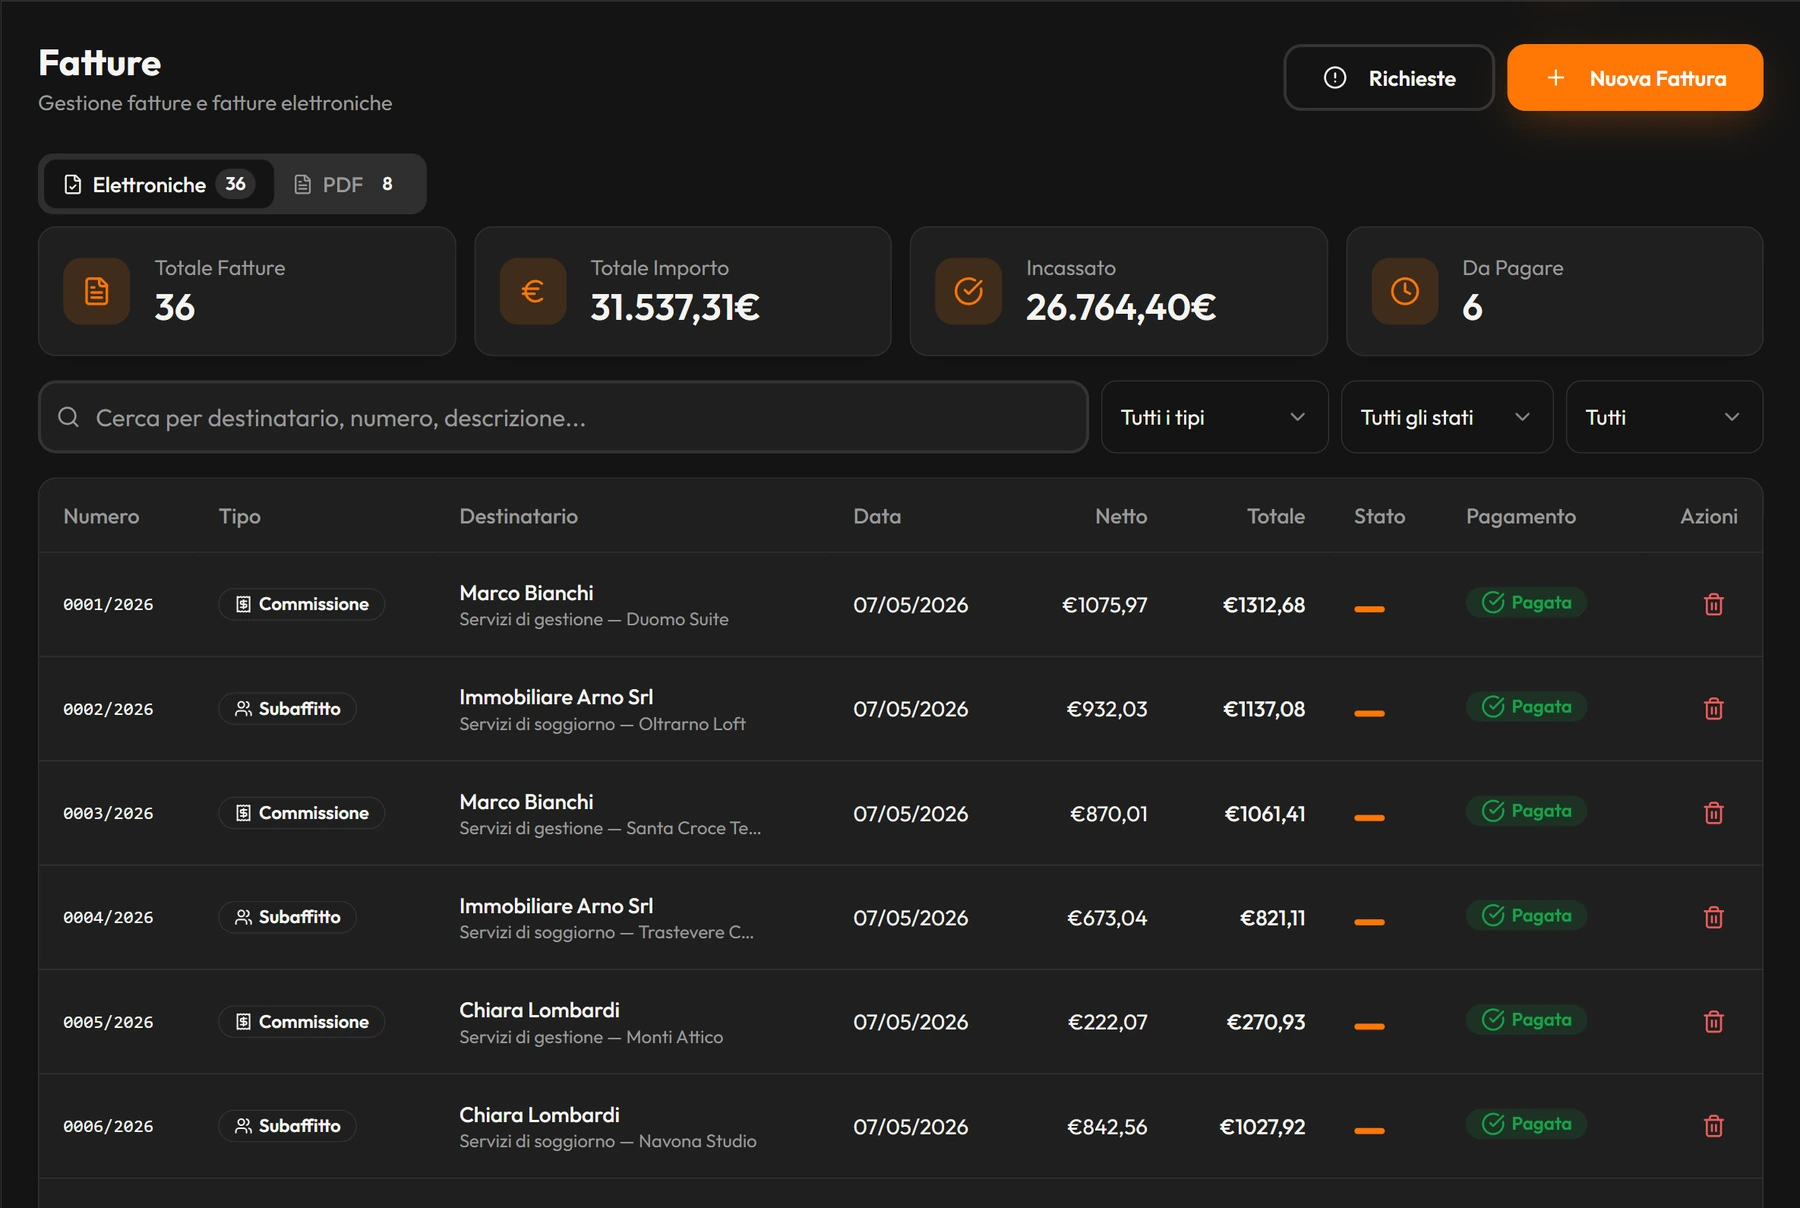Viewport: 1800px width, 1208px height.
Task: Delete invoice 0005/2026 via trash icon
Action: (x=1713, y=1022)
